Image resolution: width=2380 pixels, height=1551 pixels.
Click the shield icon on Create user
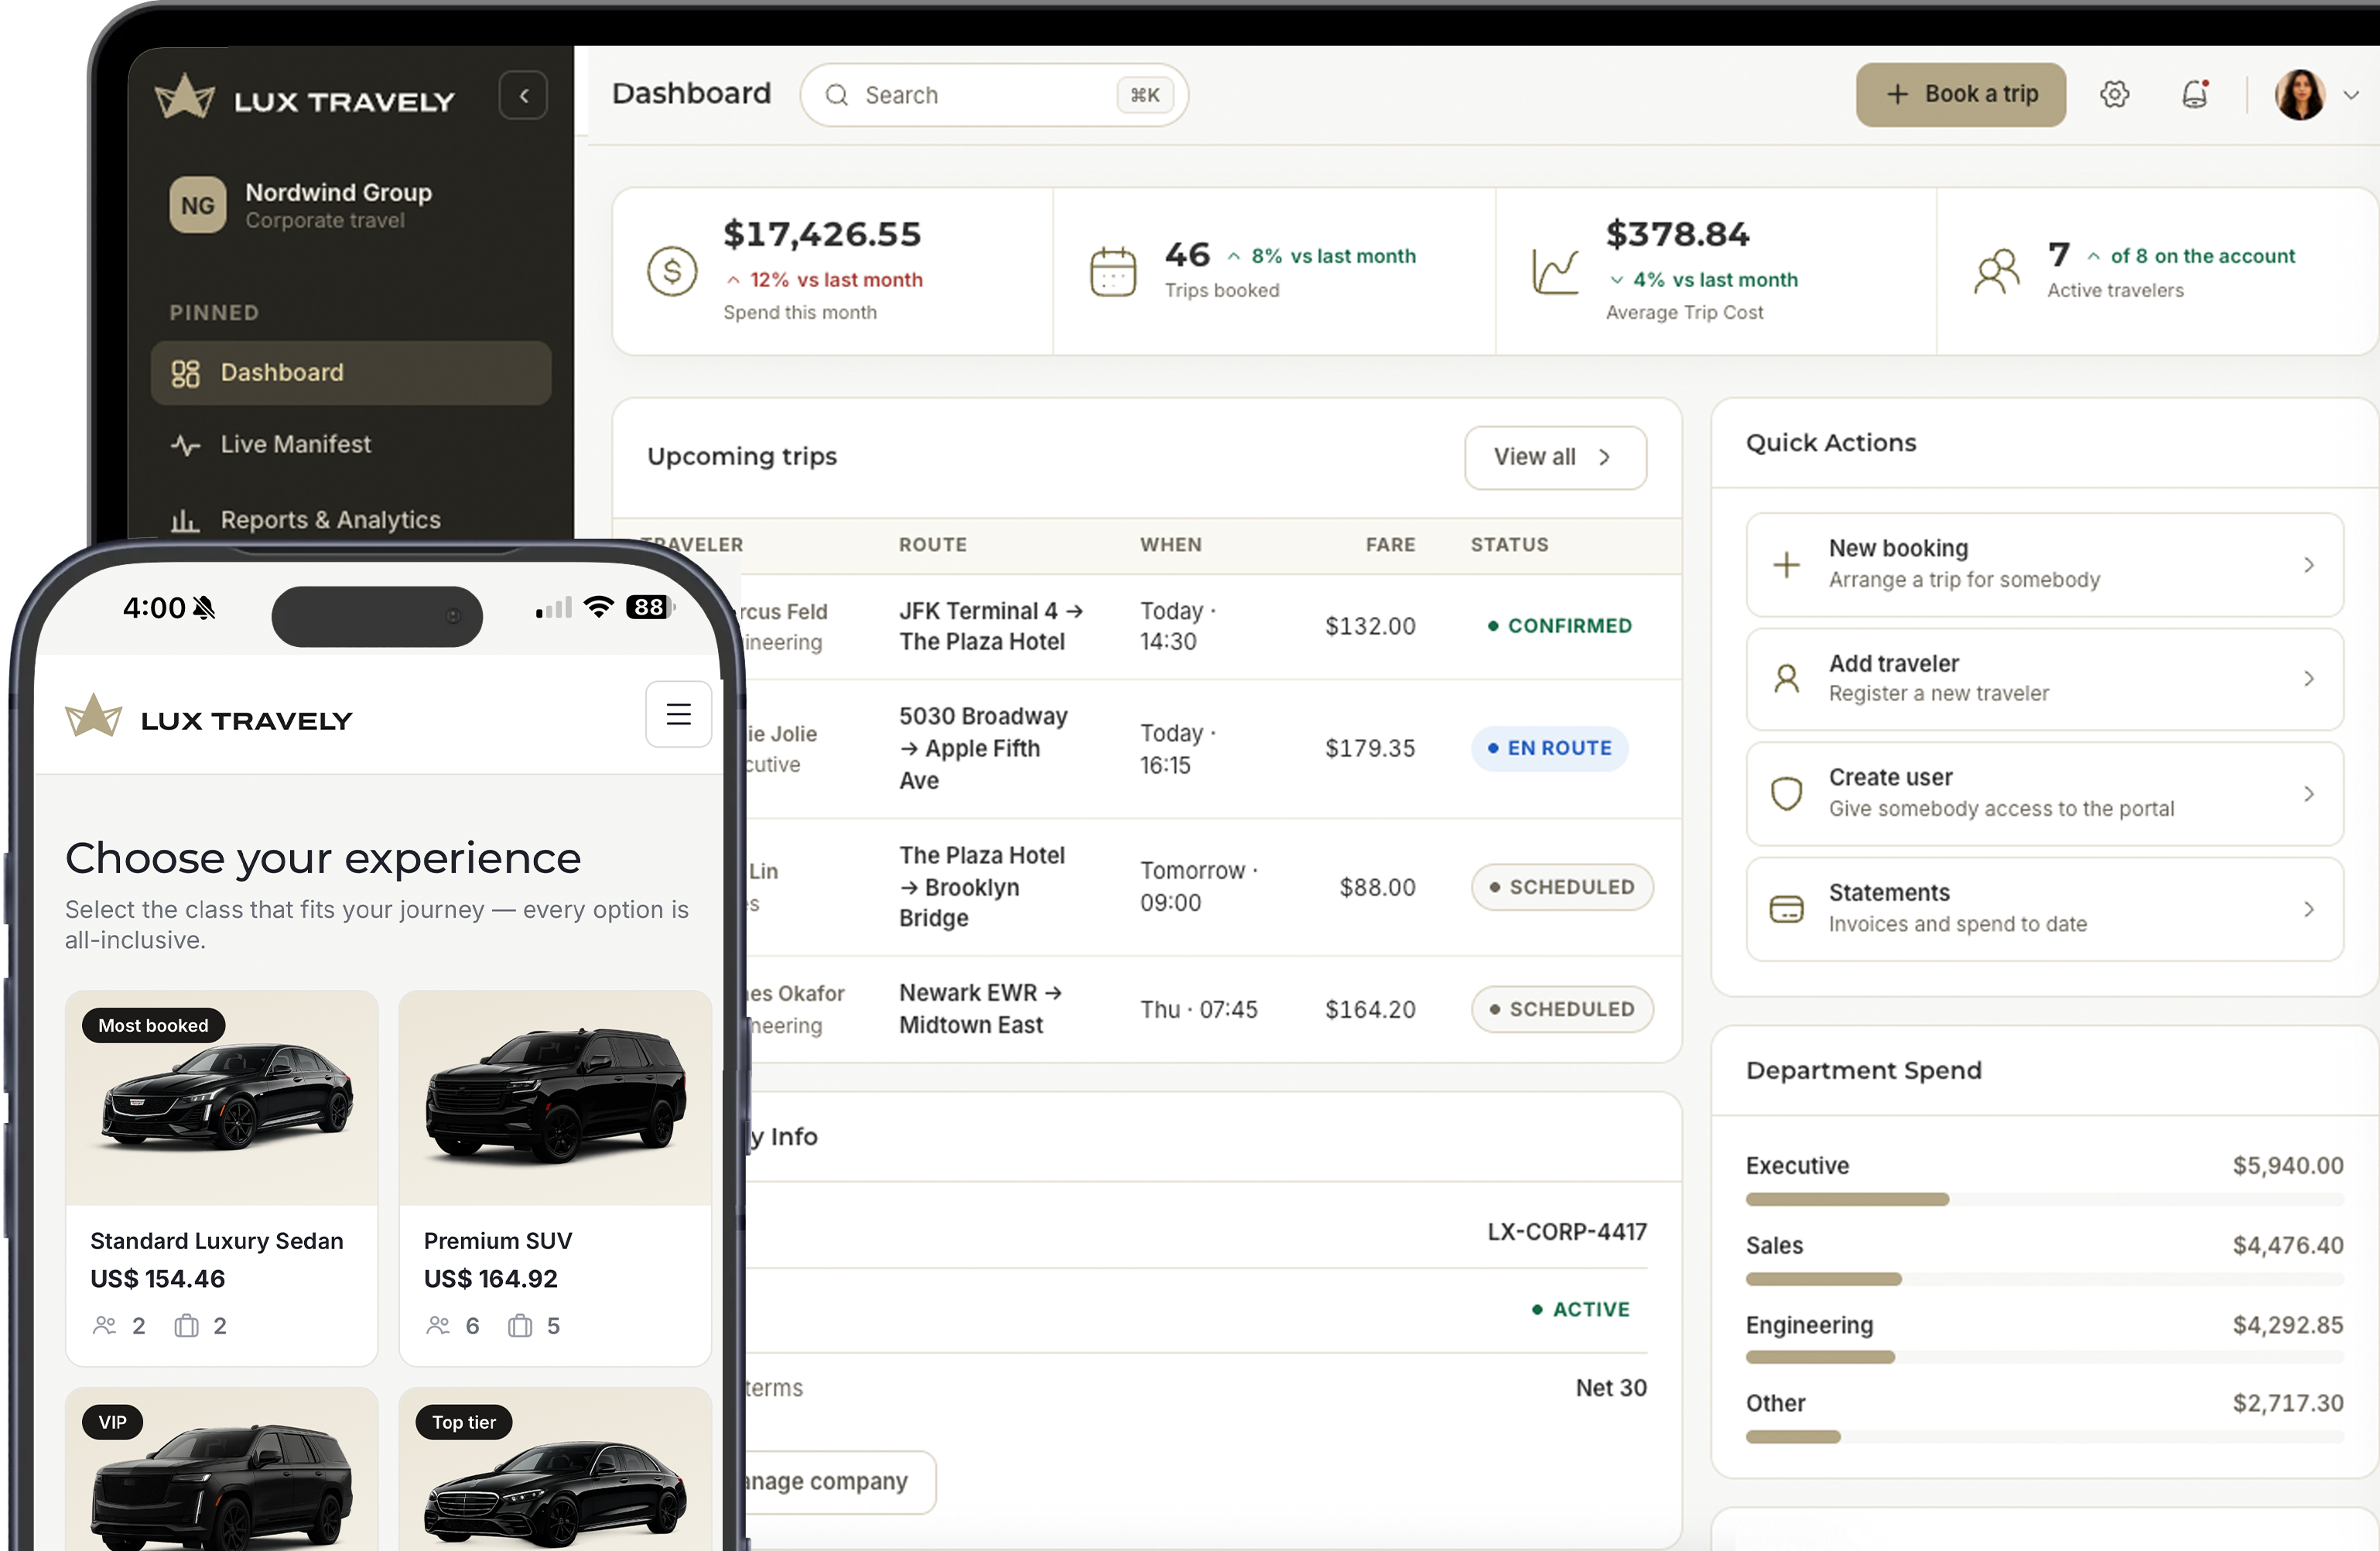point(1786,794)
